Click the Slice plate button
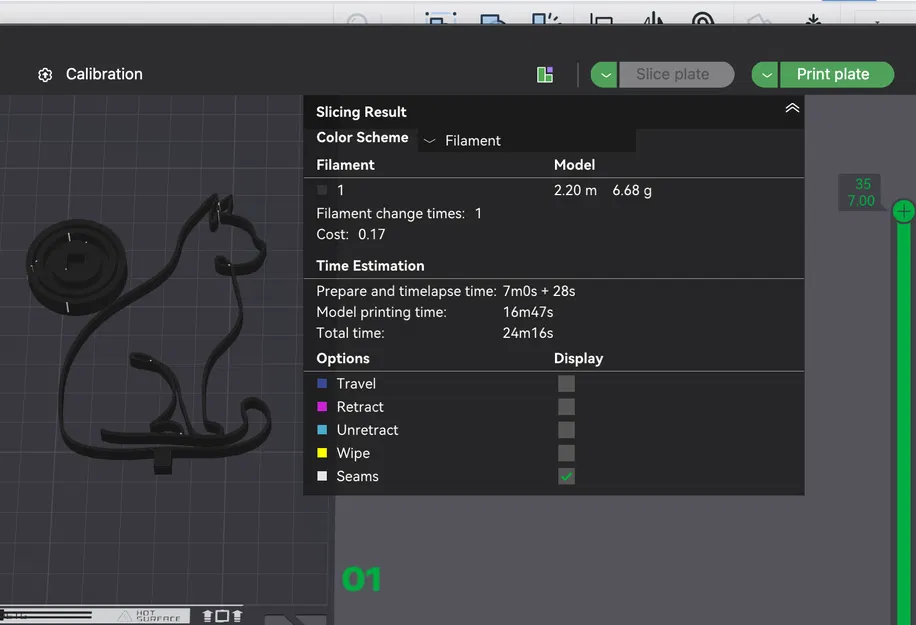 coord(676,75)
